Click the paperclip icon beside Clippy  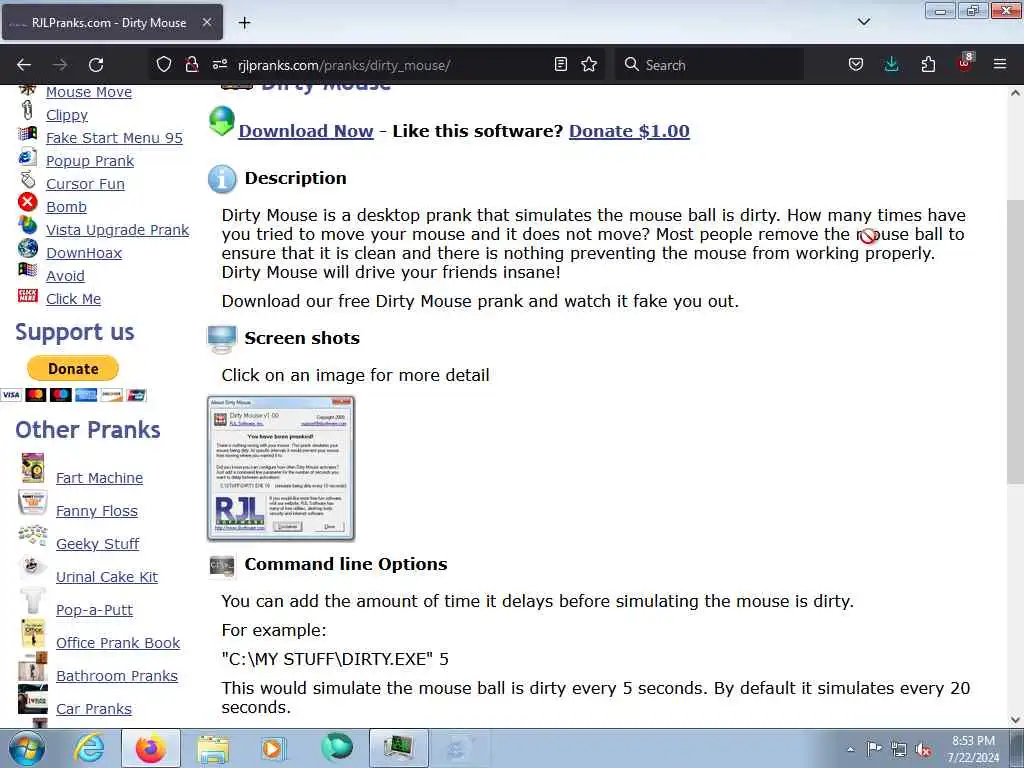27,110
